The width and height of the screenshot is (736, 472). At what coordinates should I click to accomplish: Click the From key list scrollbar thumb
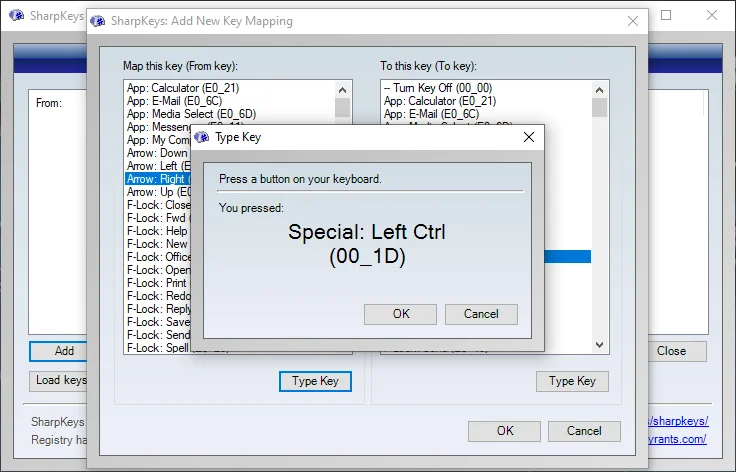tap(342, 107)
